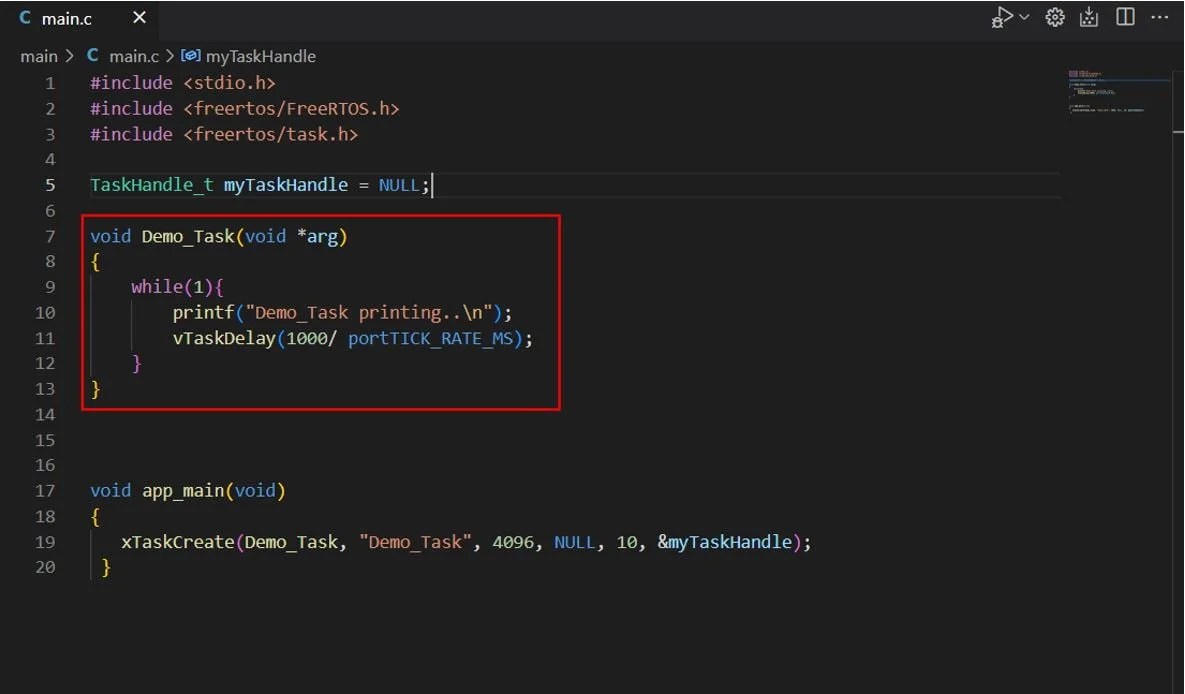The width and height of the screenshot is (1185, 694).
Task: Close the main.c tab
Action: point(139,17)
